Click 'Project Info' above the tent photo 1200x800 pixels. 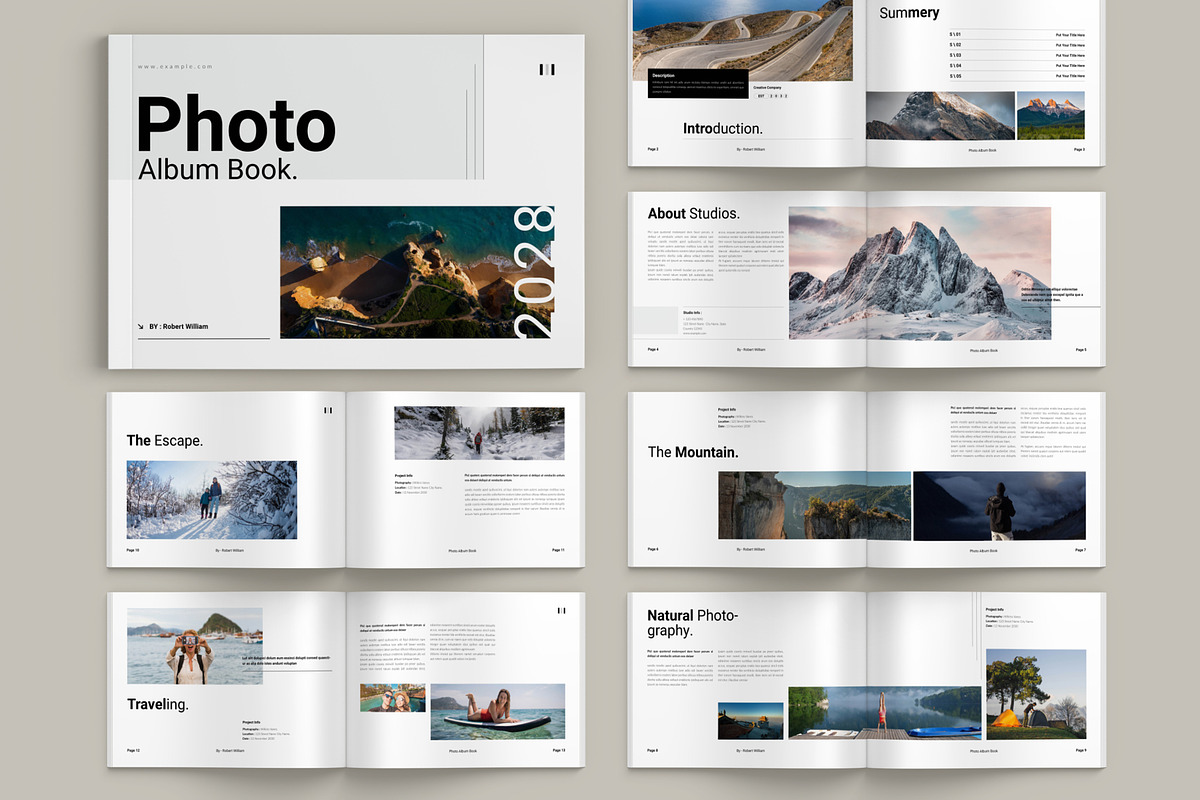coord(995,610)
